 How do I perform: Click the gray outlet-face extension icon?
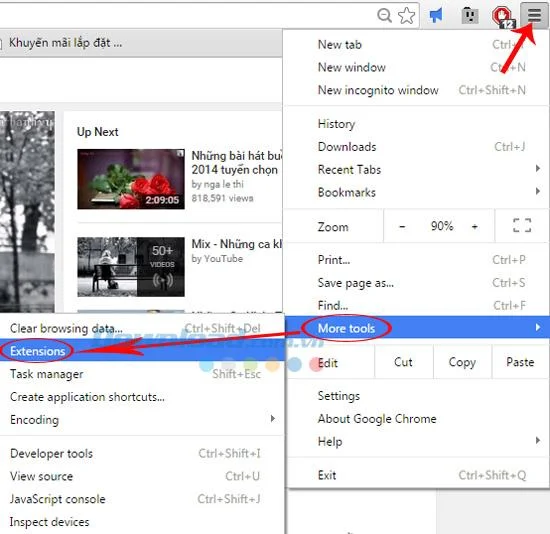point(470,15)
